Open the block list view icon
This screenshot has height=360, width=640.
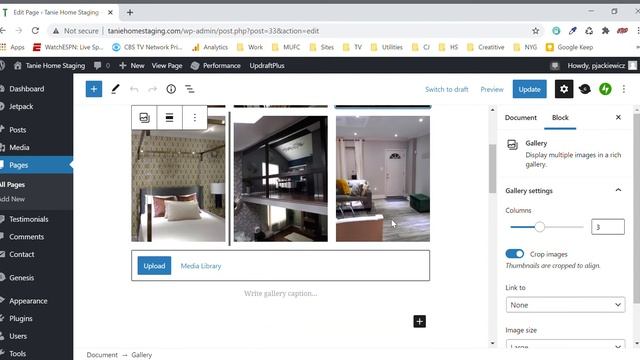(x=189, y=89)
